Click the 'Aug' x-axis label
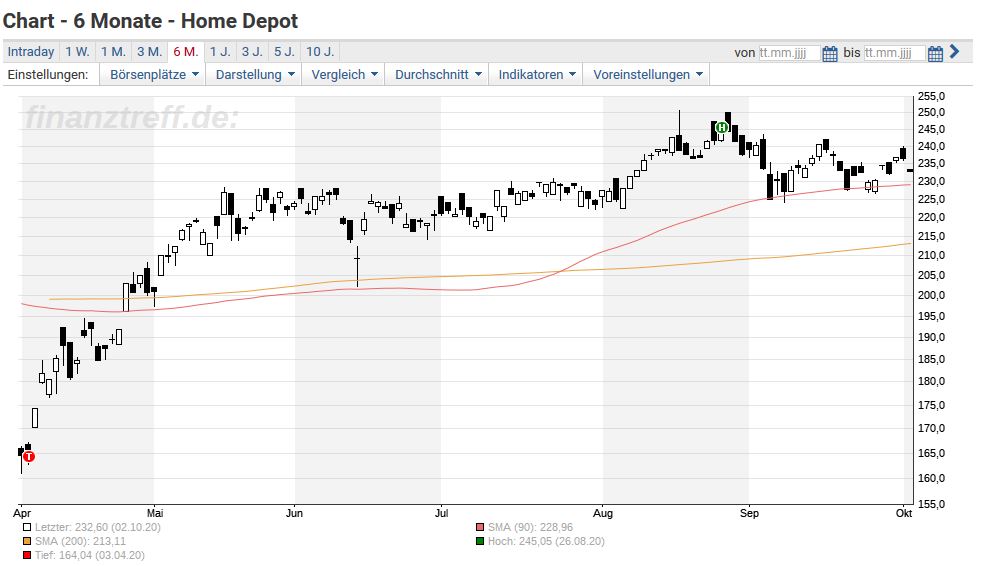 coord(603,513)
